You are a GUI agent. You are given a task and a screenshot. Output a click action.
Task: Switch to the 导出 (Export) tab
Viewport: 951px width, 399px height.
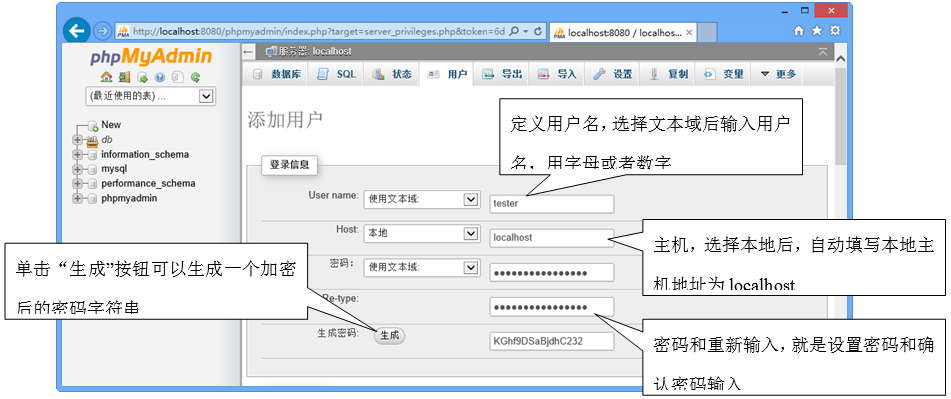(502, 75)
